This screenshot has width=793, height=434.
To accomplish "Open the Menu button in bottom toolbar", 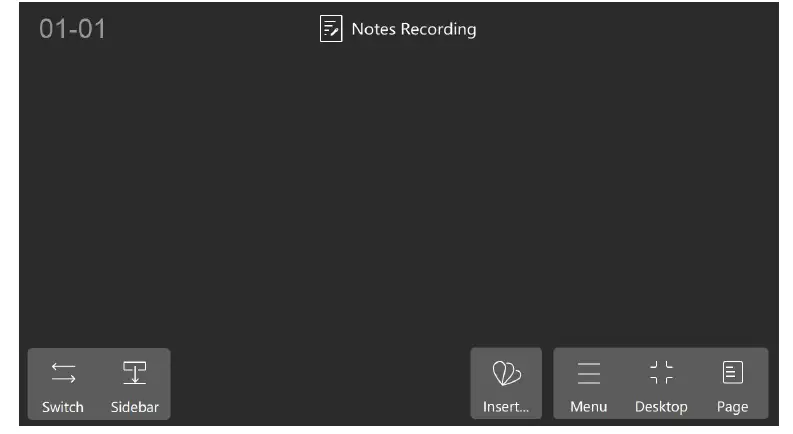I will tap(589, 384).
